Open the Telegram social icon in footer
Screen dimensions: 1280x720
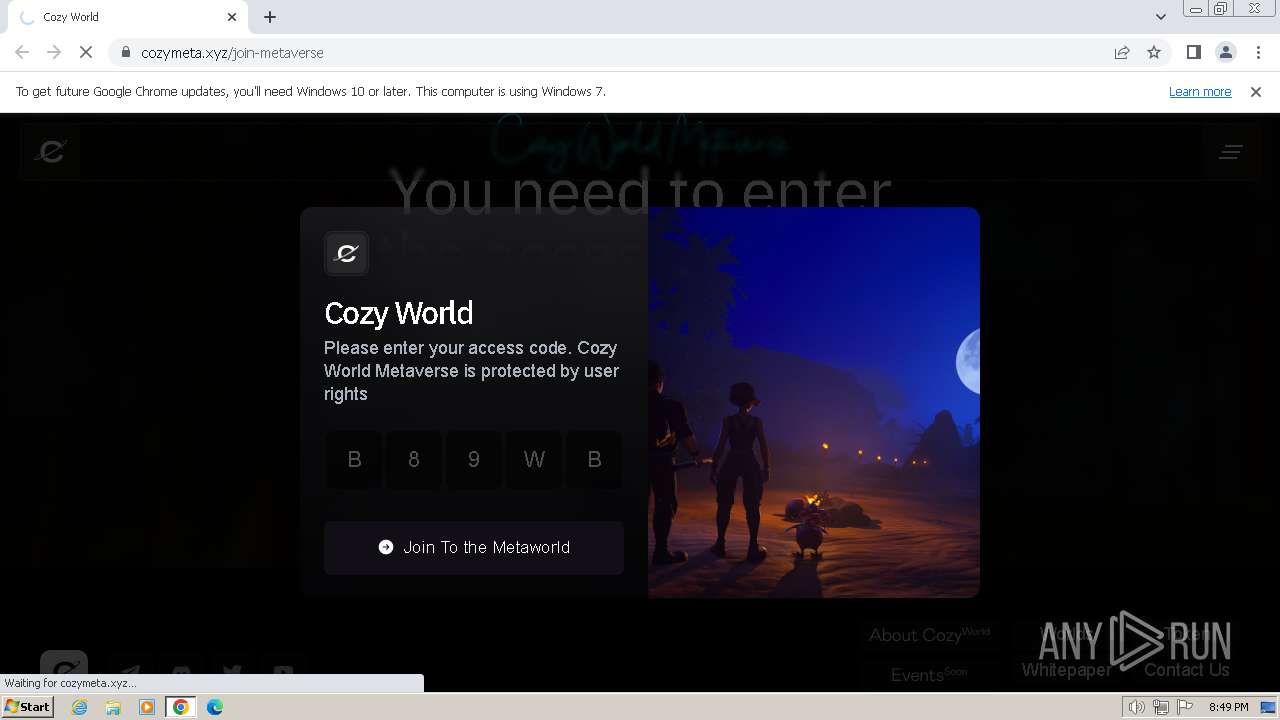[x=129, y=673]
